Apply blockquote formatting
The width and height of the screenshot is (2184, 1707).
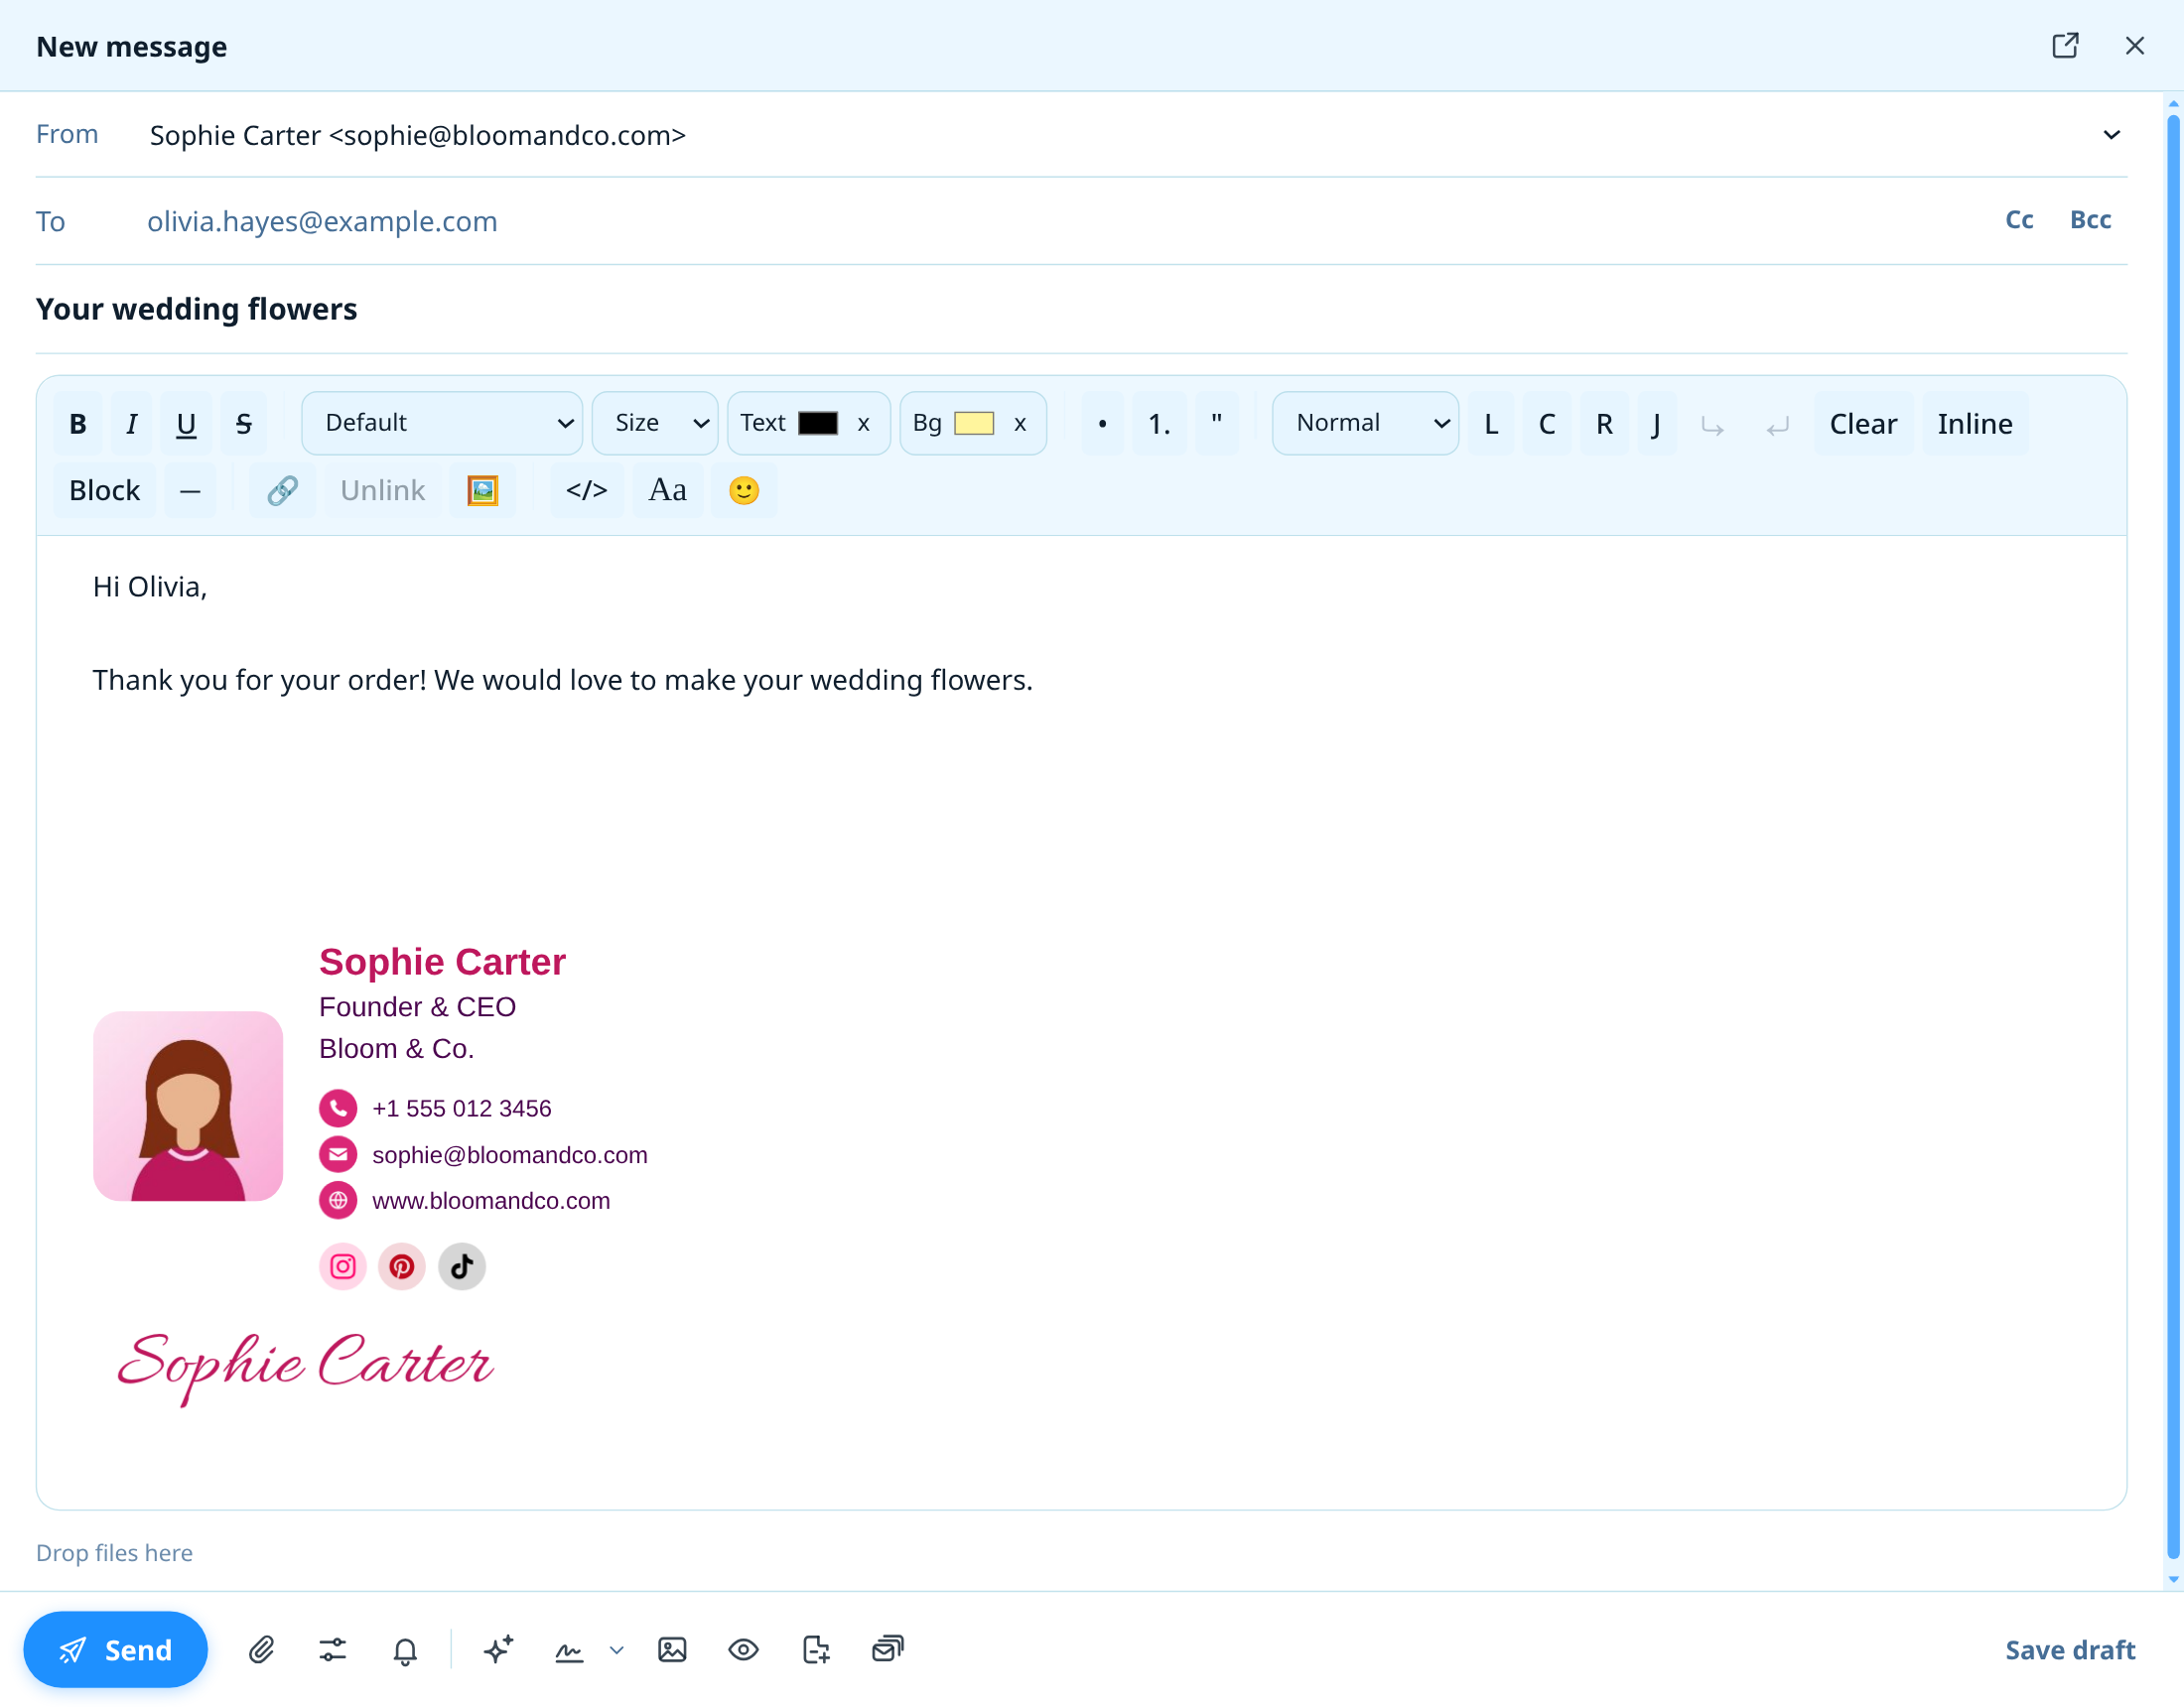(1217, 424)
